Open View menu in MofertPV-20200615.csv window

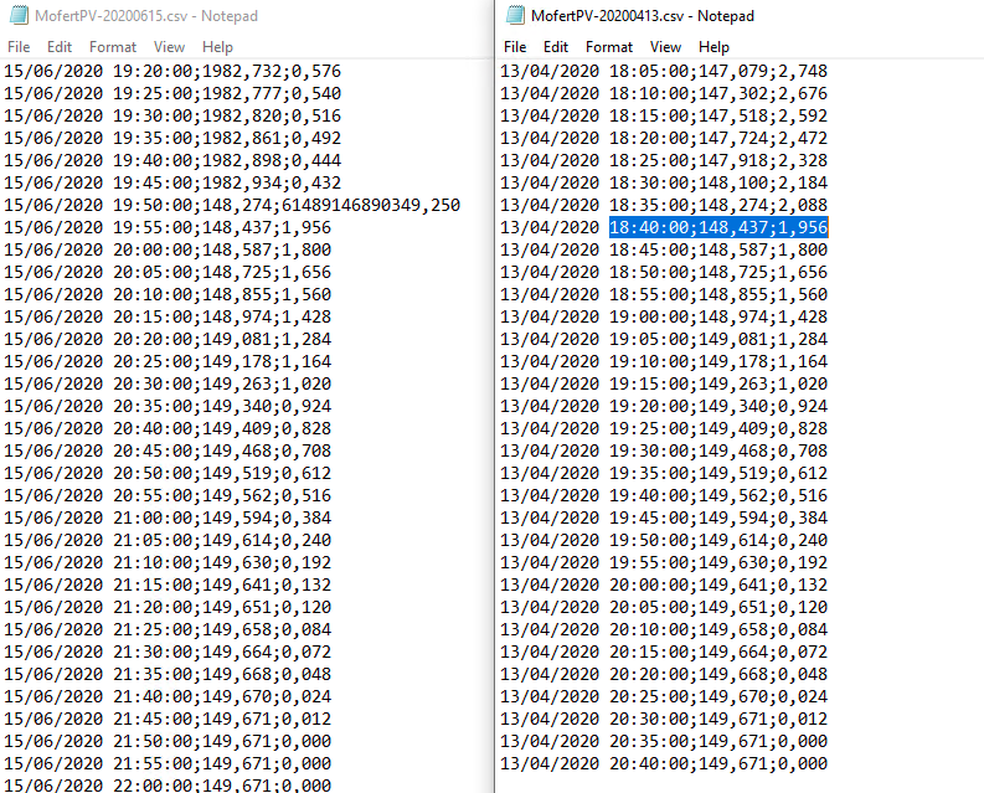tap(169, 47)
